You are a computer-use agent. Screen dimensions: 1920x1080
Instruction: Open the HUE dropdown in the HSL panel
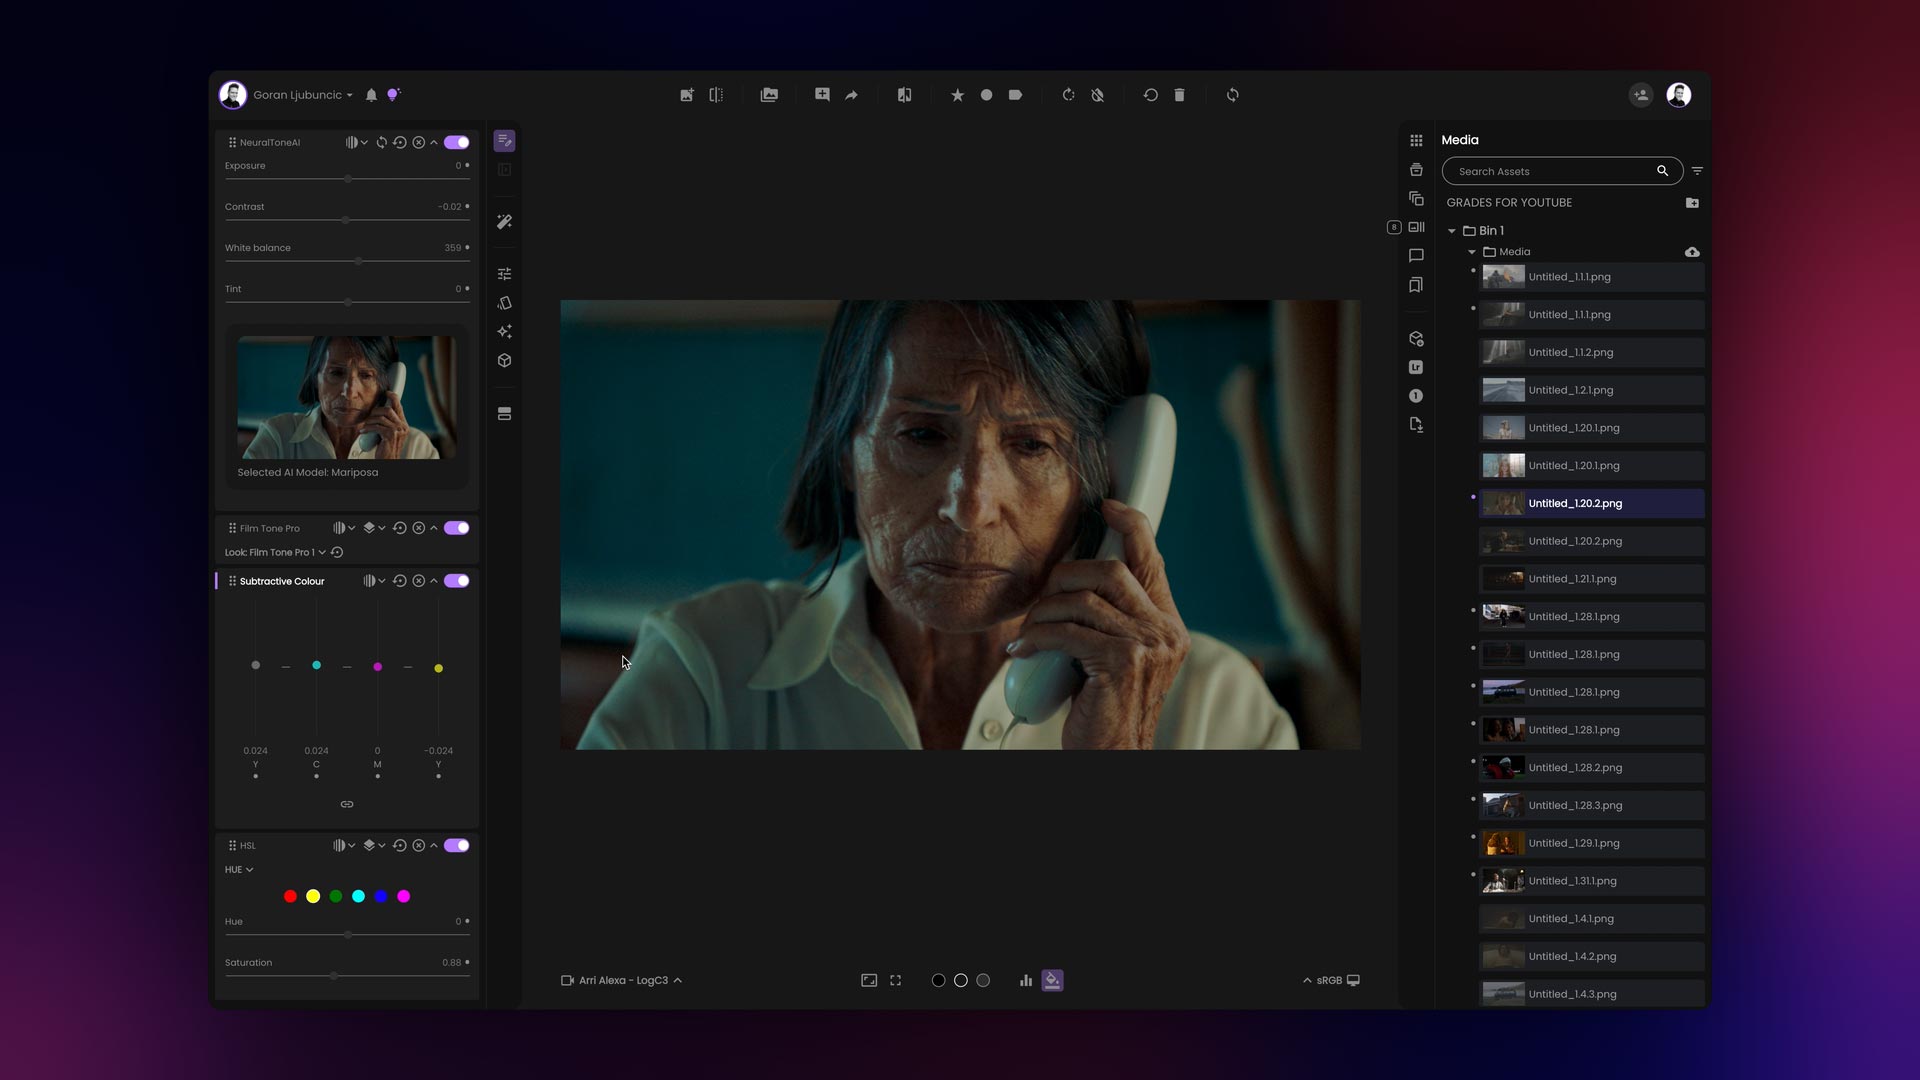[238, 869]
